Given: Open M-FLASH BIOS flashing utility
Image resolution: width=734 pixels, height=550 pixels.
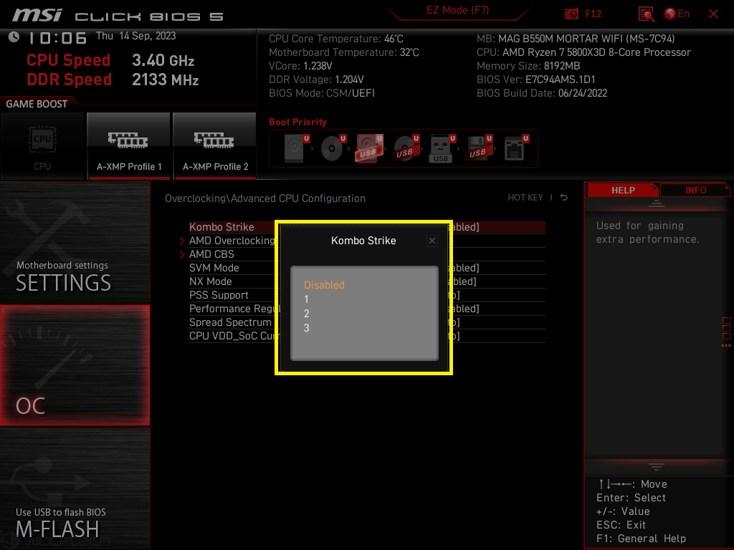Looking at the screenshot, I should tap(75, 489).
